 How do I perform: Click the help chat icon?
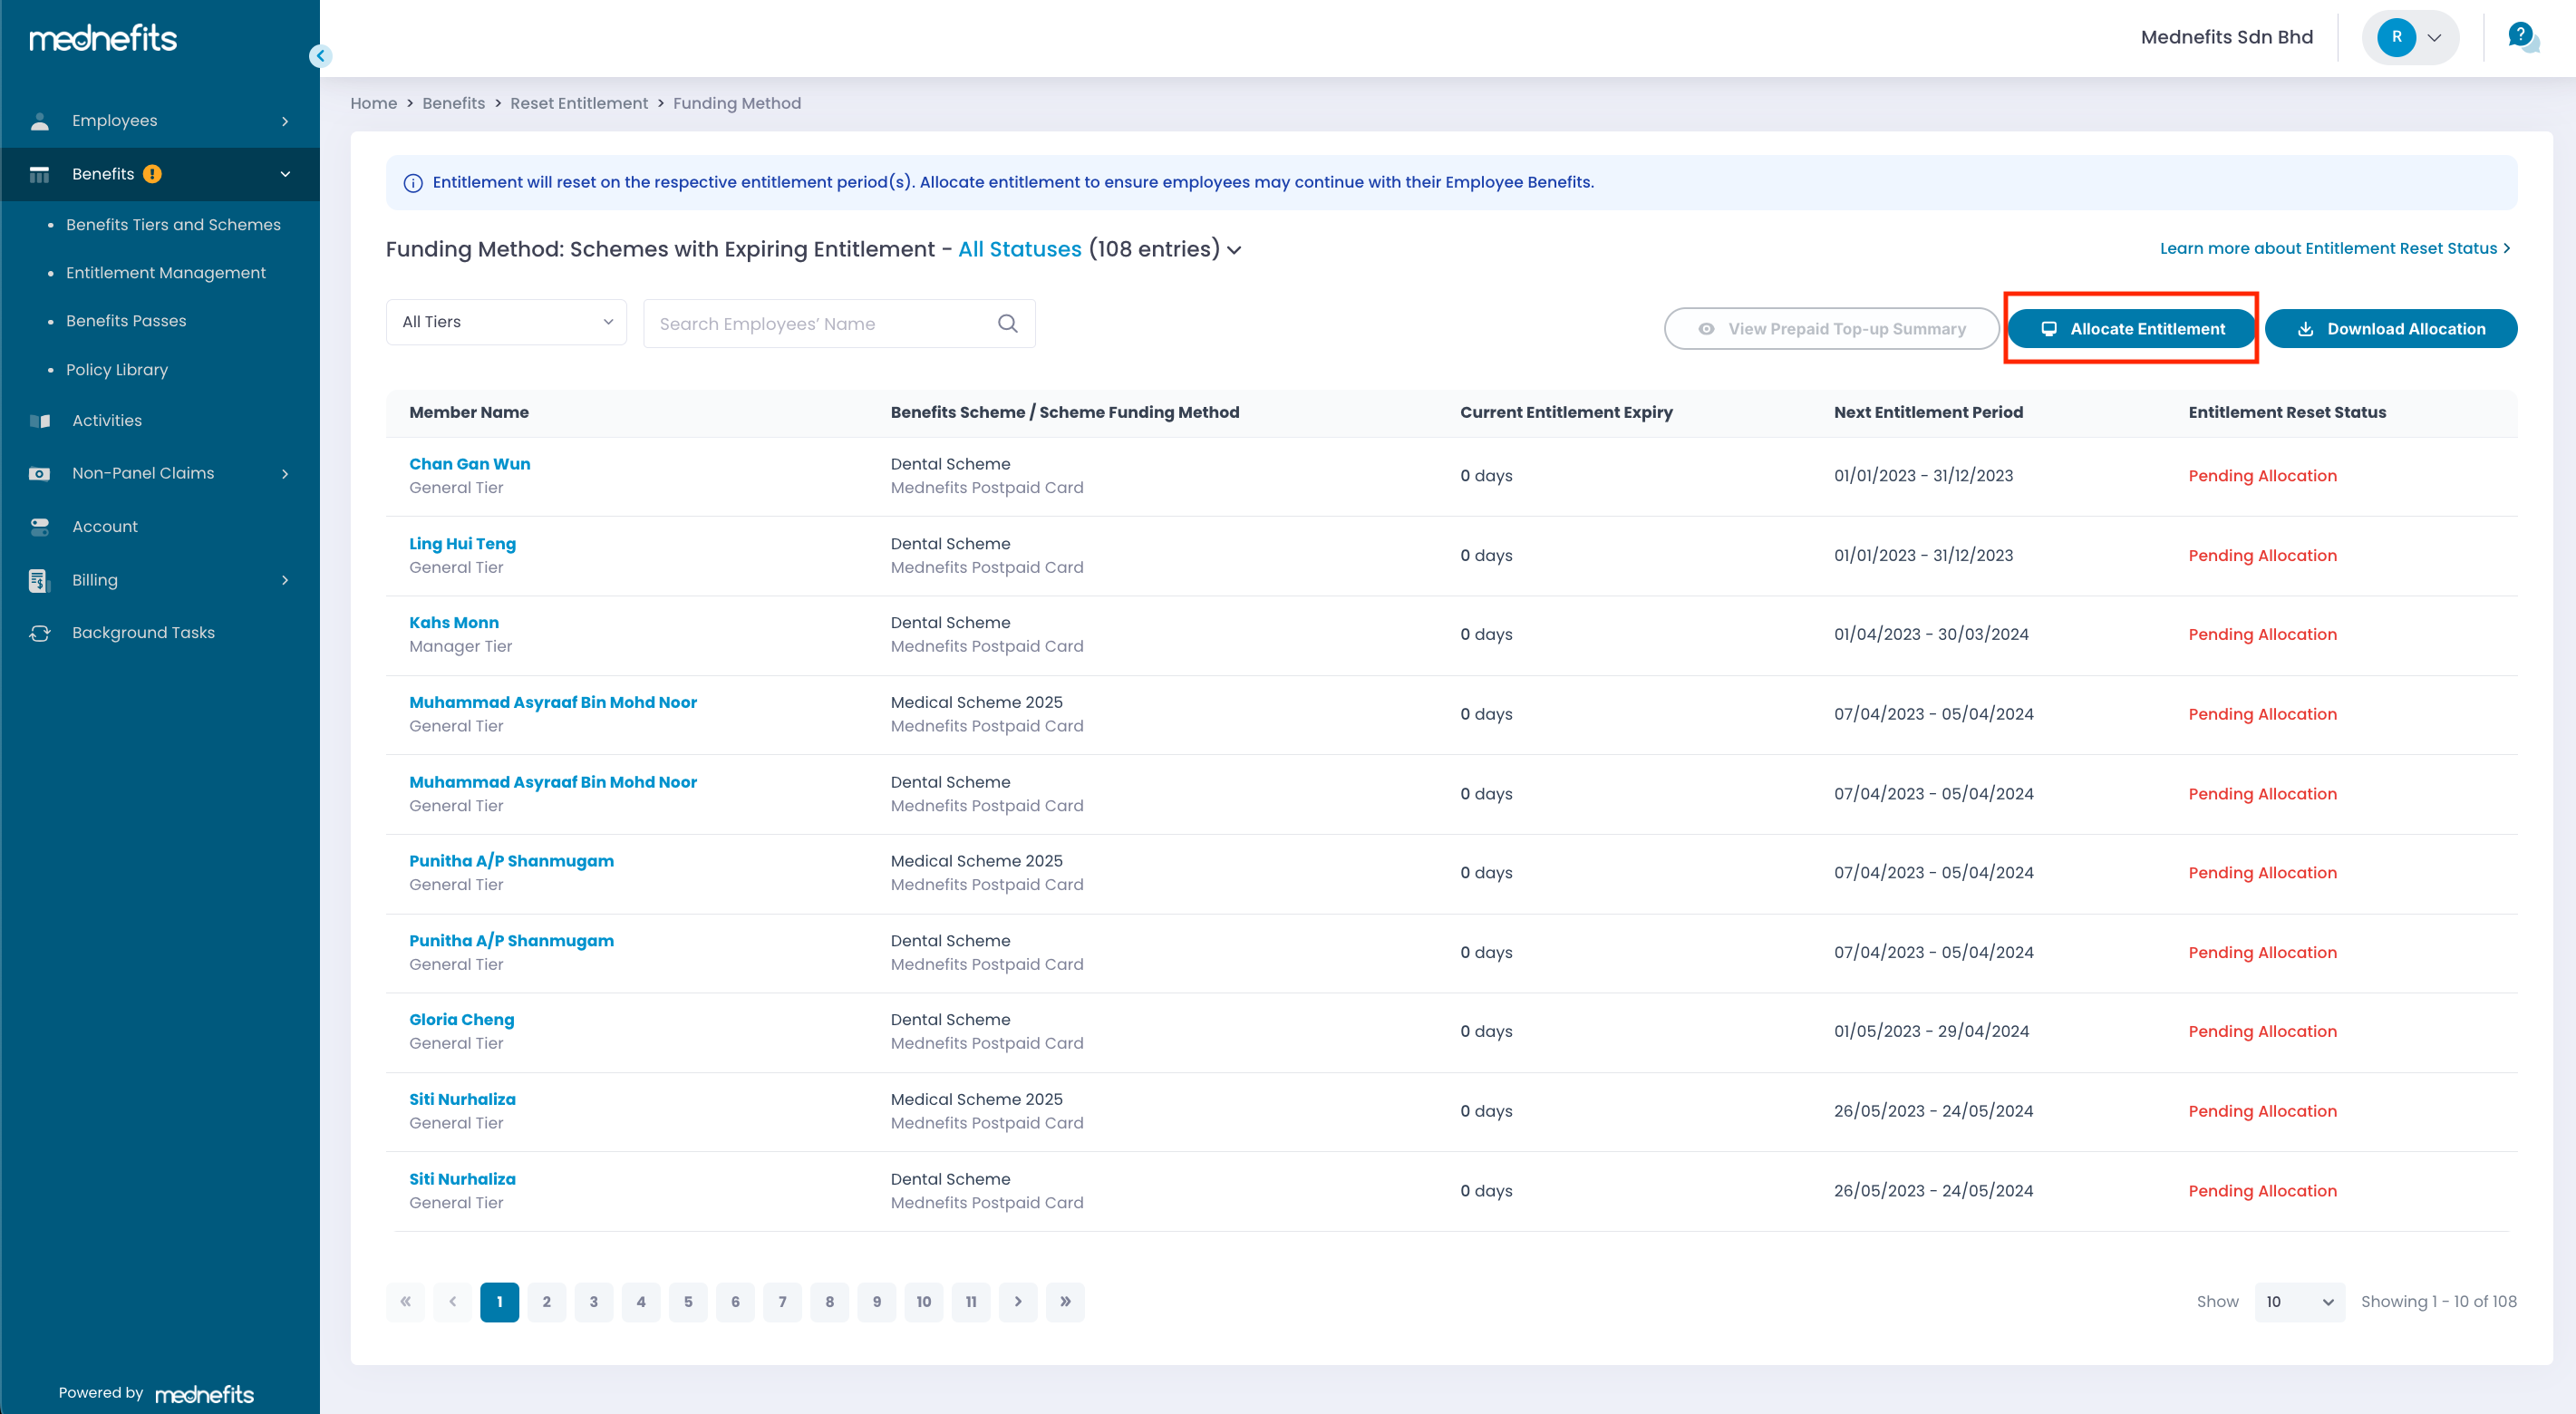point(2522,38)
